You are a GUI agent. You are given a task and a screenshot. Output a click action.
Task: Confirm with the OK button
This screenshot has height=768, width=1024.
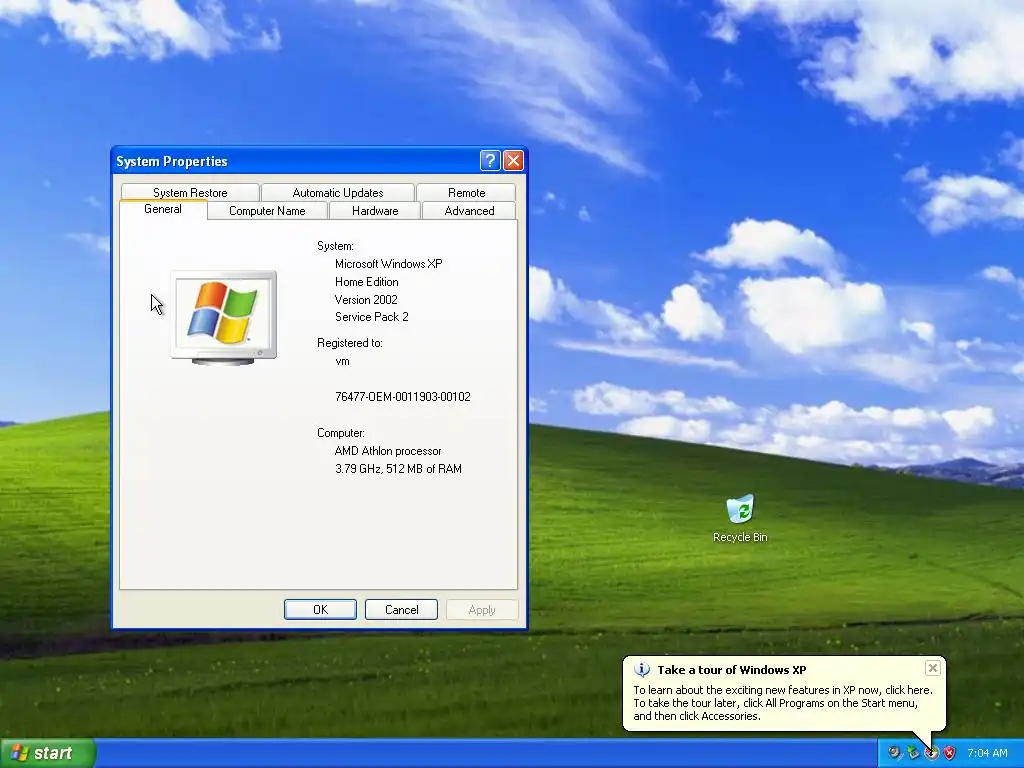pyautogui.click(x=320, y=609)
